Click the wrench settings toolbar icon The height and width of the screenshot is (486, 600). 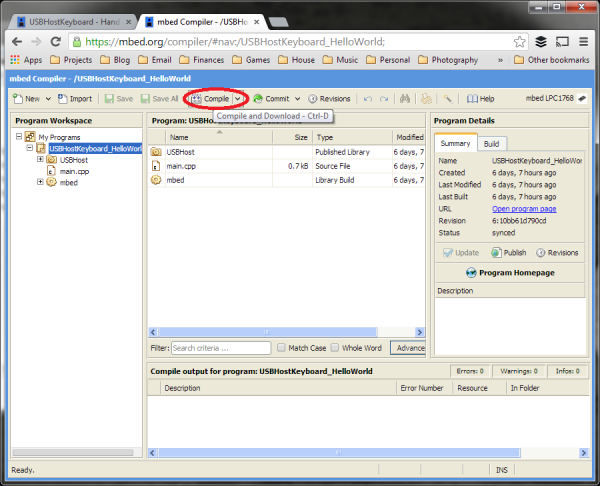point(448,99)
